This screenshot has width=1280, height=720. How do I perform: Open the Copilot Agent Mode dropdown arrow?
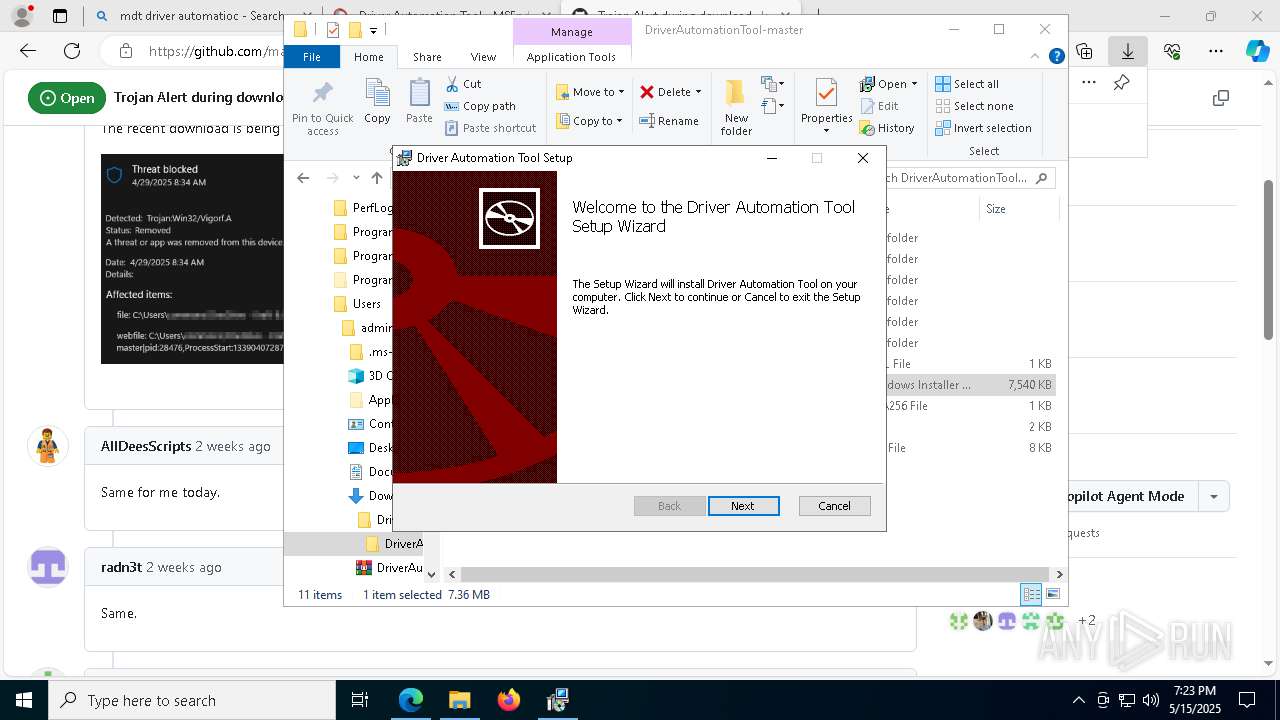point(1214,496)
